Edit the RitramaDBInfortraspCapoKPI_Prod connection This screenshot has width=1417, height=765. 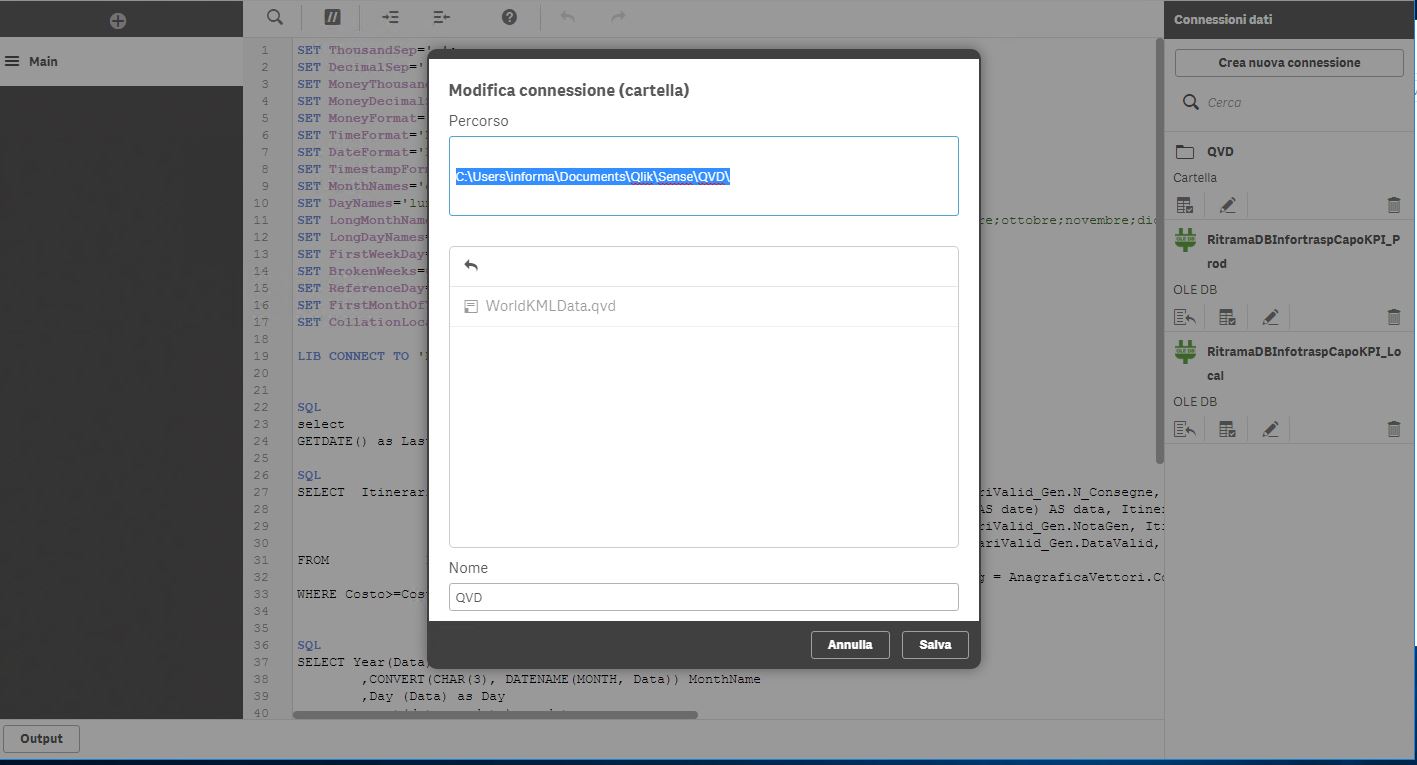[x=1270, y=317]
